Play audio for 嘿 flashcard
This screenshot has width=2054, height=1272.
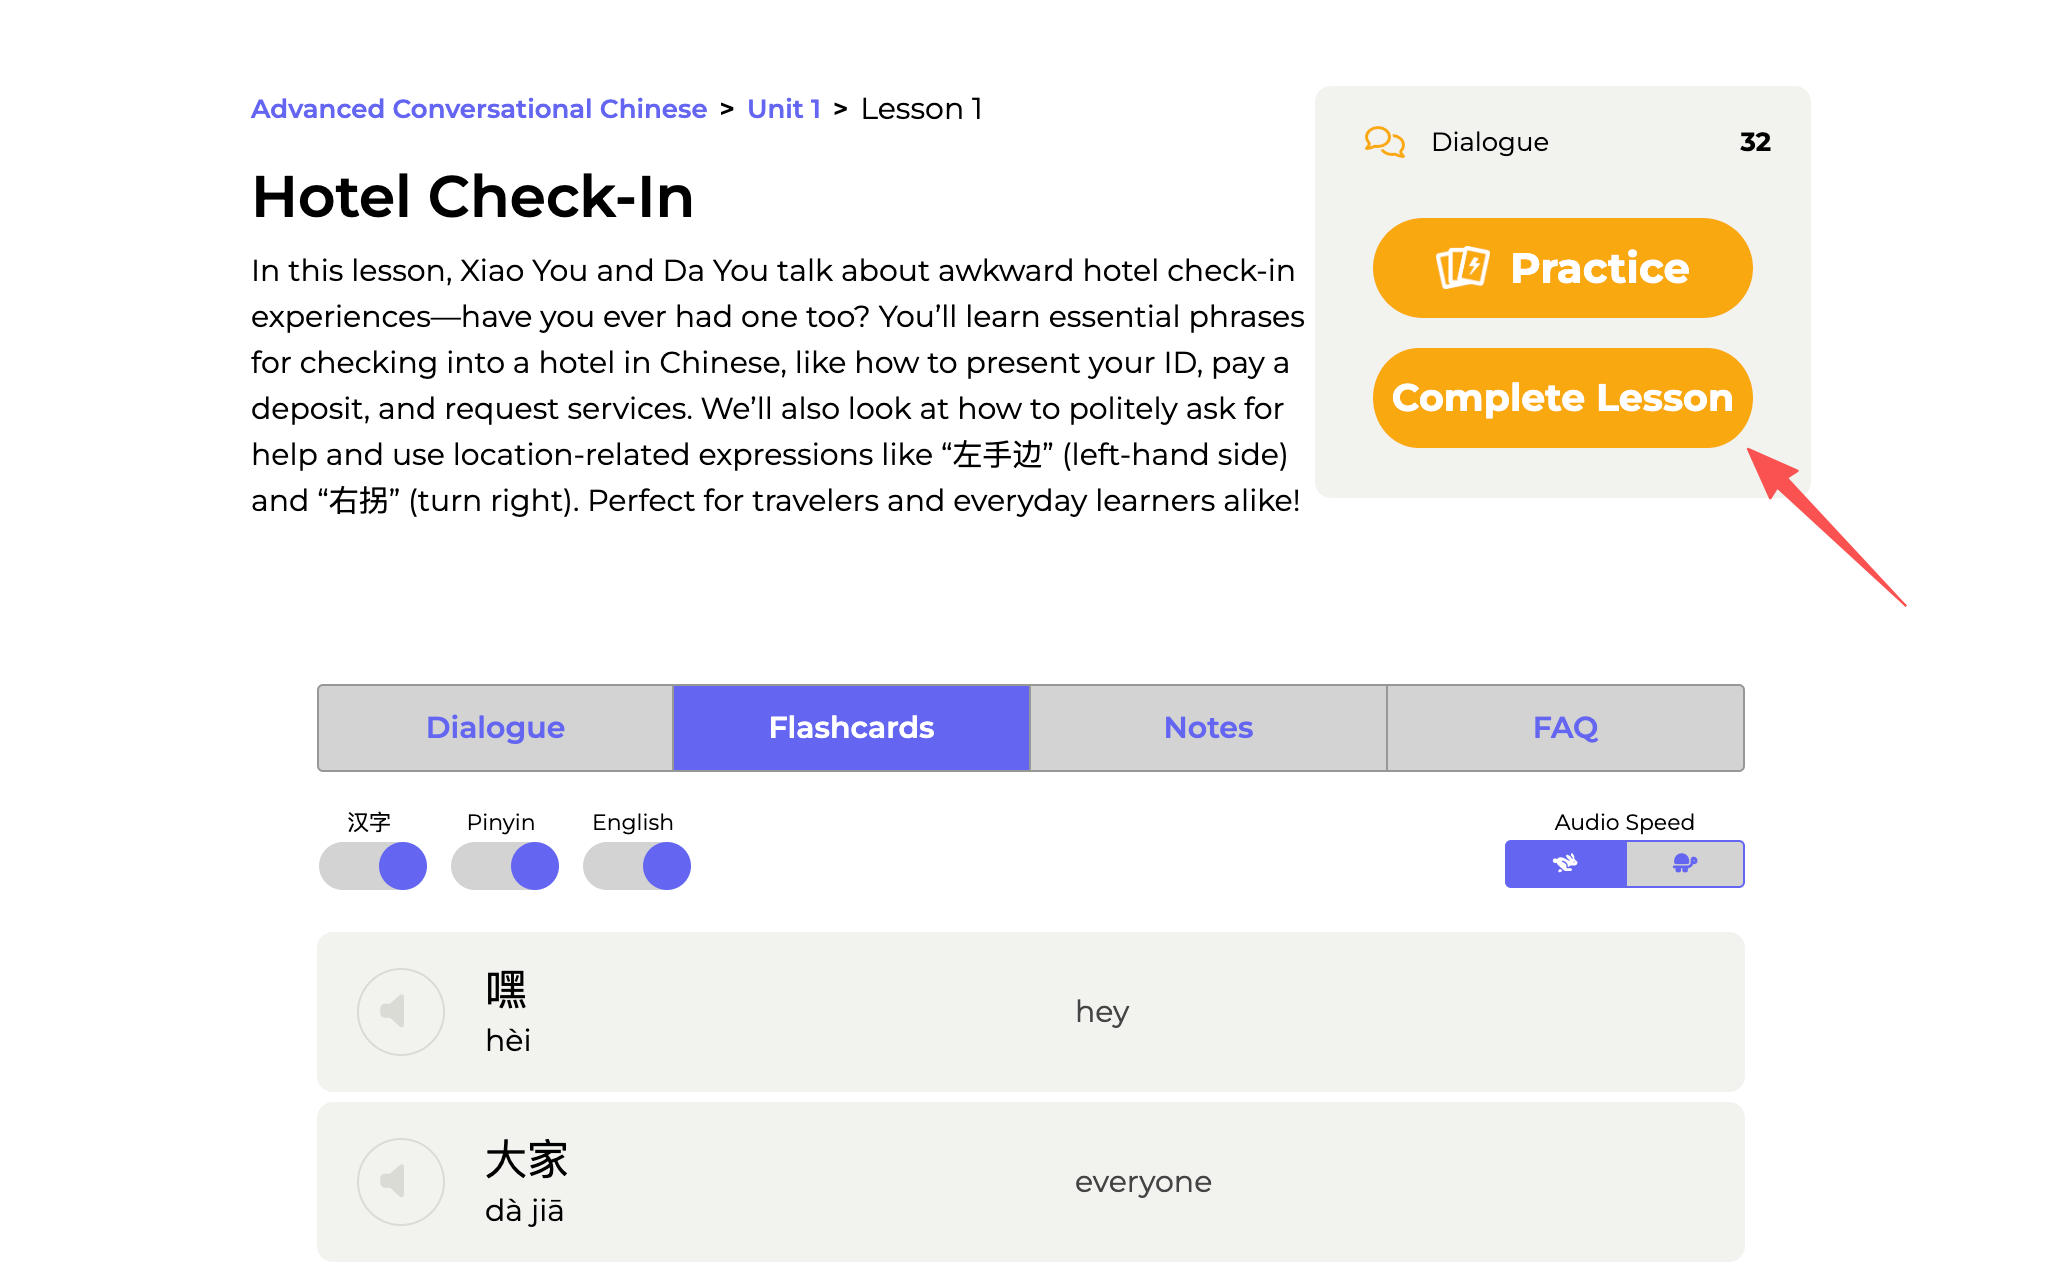click(x=400, y=1012)
